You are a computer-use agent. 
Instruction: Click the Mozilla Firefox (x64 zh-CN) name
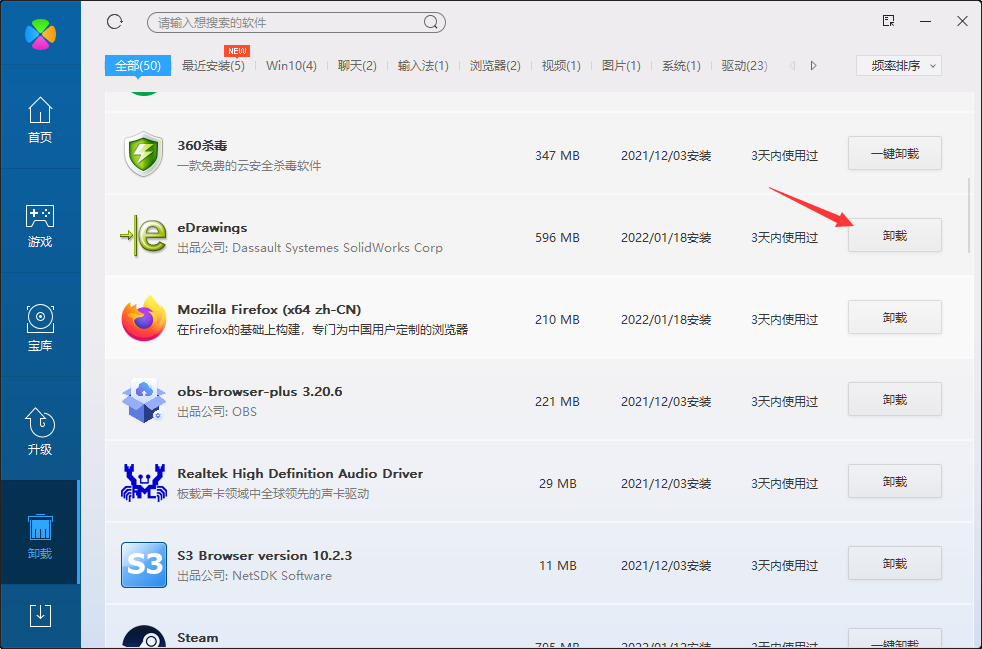coord(269,309)
